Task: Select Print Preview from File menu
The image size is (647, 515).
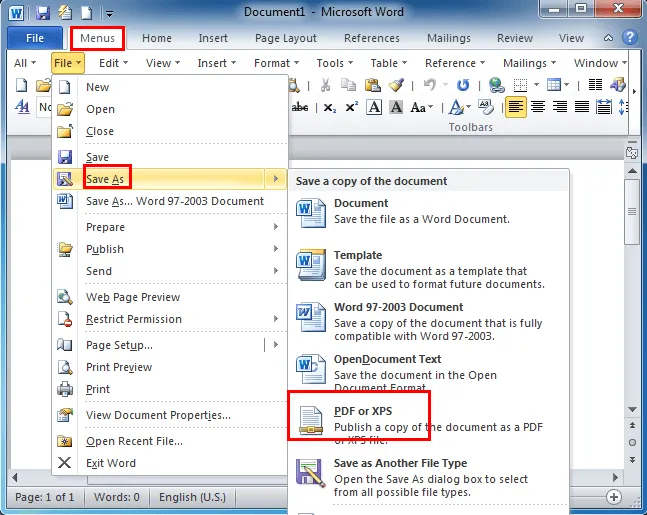Action: point(119,367)
